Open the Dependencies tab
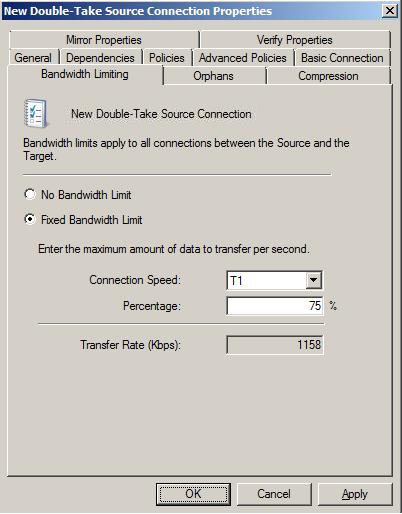Screen dimensions: 402x514 100,58
